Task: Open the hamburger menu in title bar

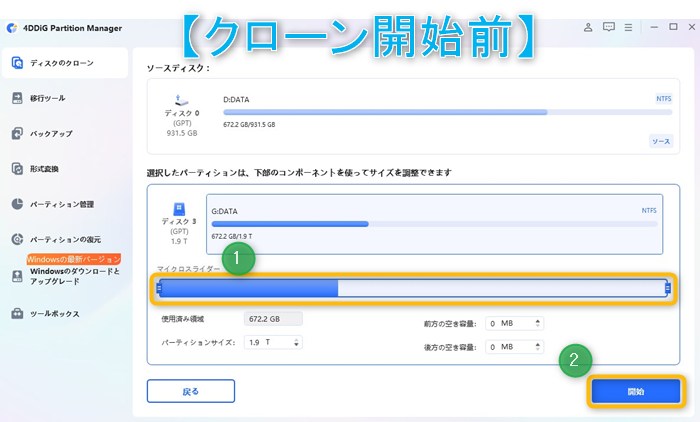Action: 630,28
